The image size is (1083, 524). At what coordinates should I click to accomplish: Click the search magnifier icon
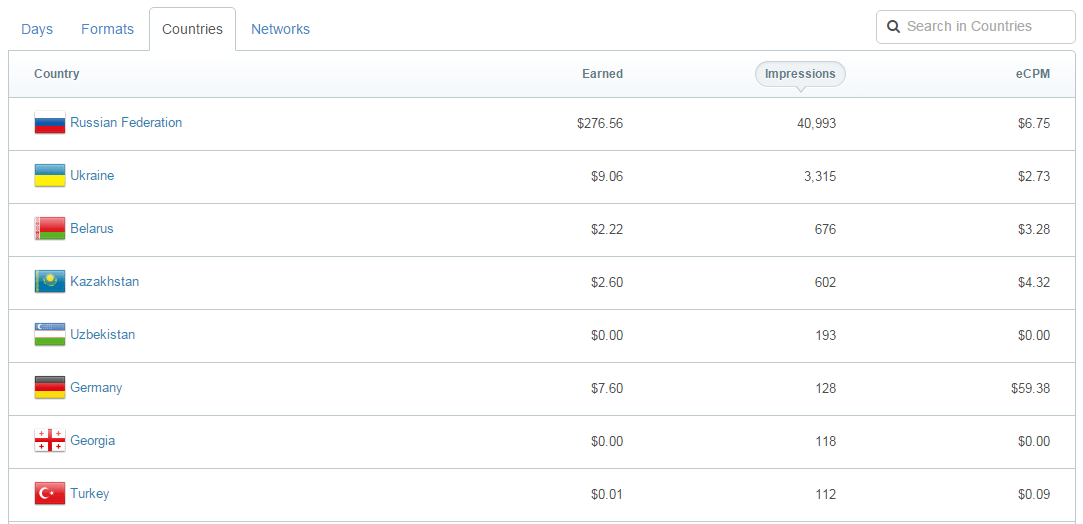[x=894, y=27]
